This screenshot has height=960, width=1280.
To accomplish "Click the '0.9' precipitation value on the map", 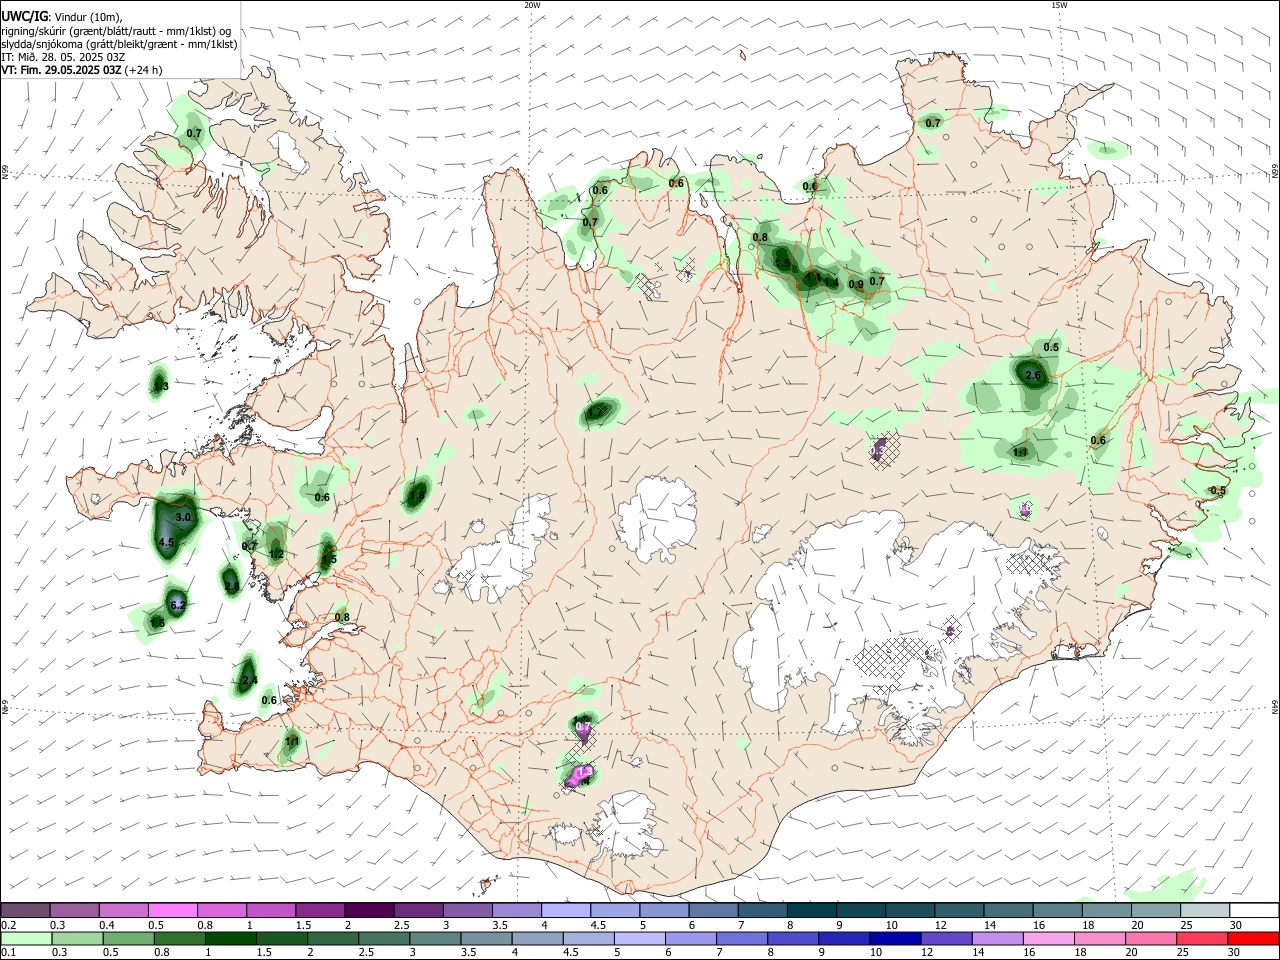I will coord(856,285).
